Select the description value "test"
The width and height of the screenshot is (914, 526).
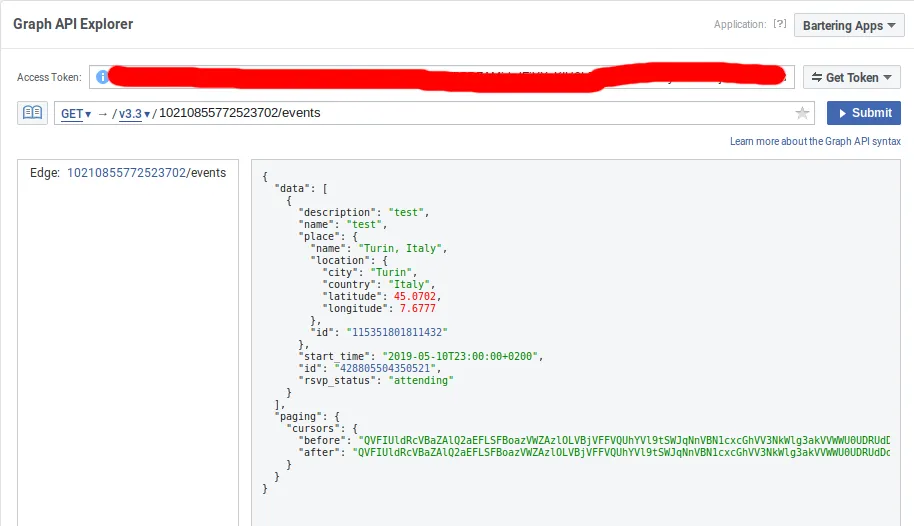pos(406,212)
